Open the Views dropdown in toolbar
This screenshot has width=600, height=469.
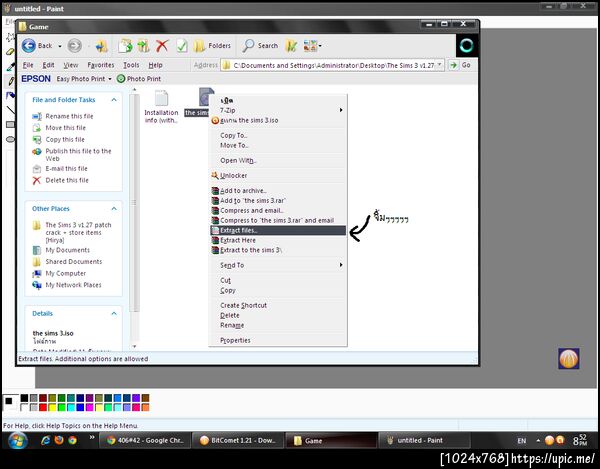[312, 46]
